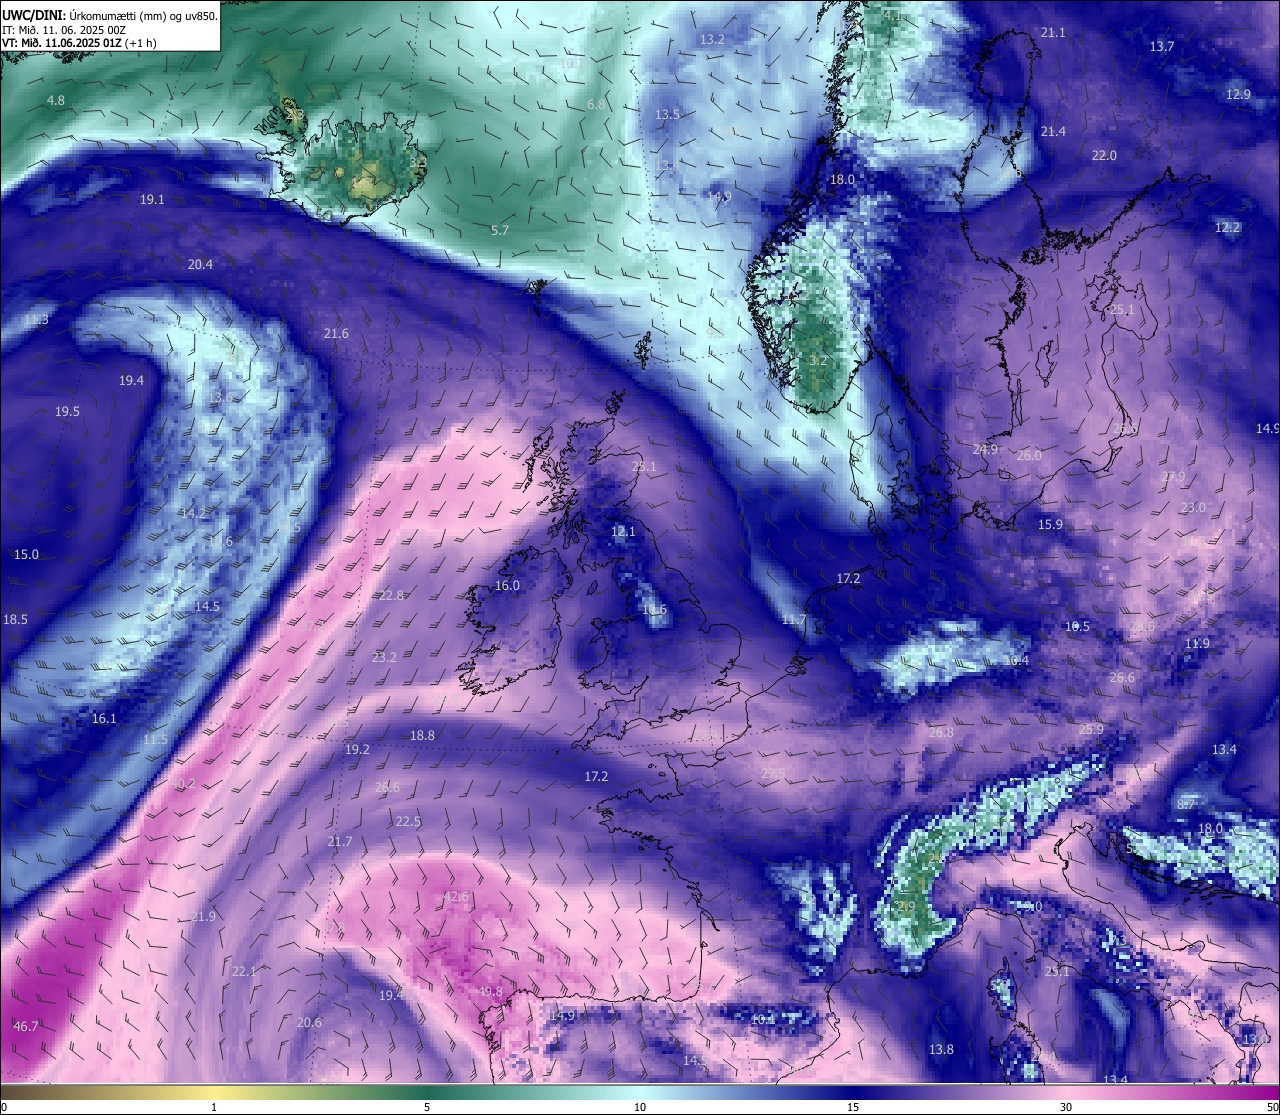Click the map value 22.5

[x=408, y=822]
